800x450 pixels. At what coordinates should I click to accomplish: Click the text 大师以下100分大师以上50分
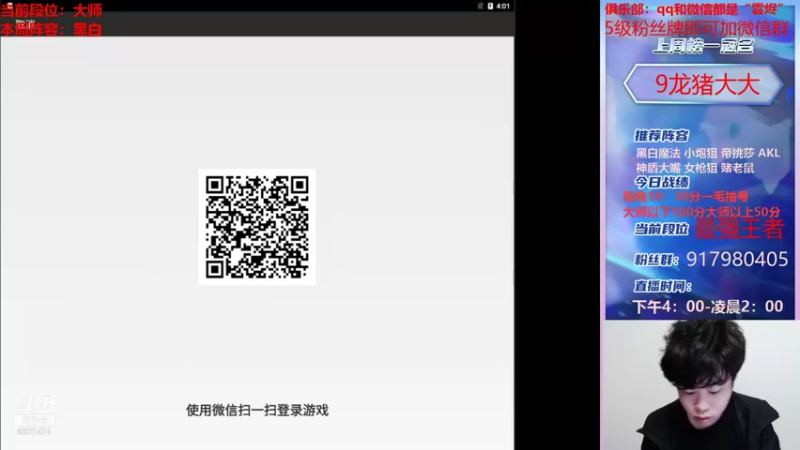[x=702, y=212]
